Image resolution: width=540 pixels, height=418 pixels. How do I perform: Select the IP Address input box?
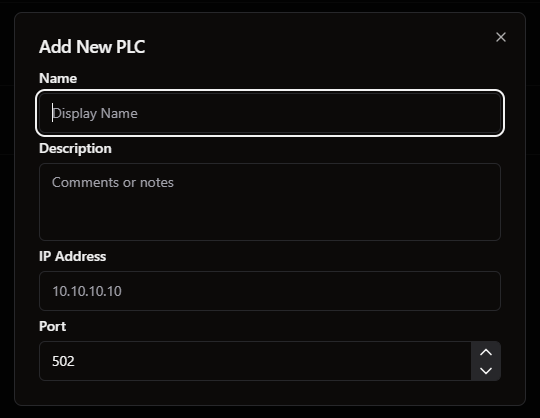click(270, 291)
